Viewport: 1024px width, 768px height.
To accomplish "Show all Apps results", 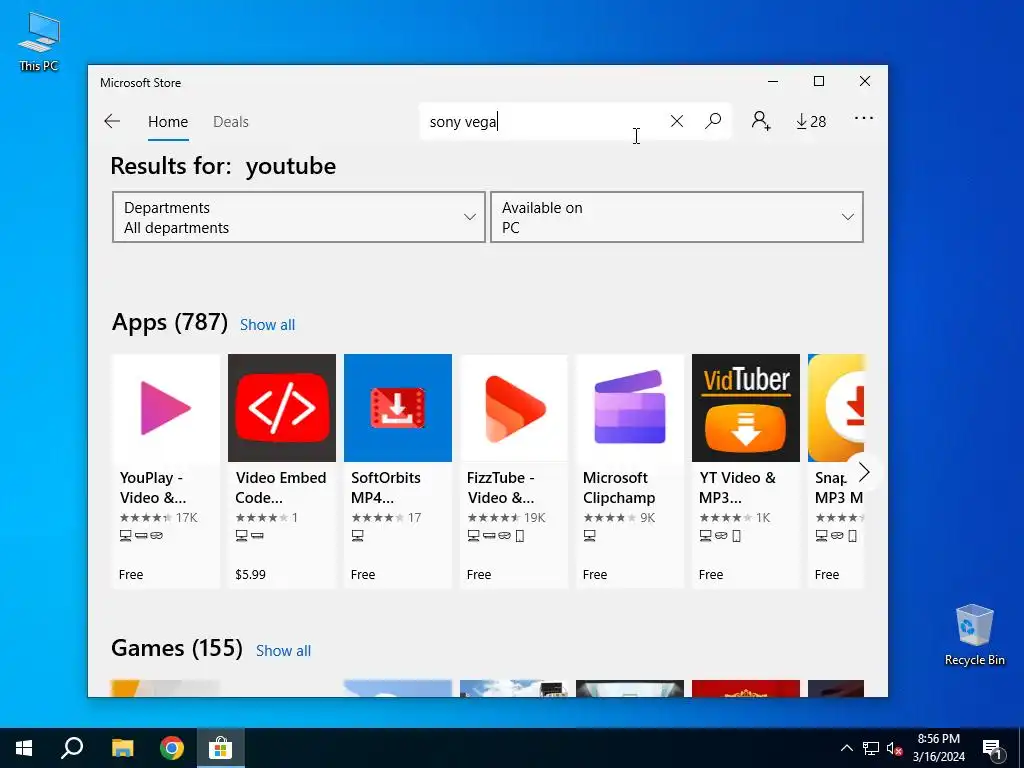I will click(x=267, y=325).
